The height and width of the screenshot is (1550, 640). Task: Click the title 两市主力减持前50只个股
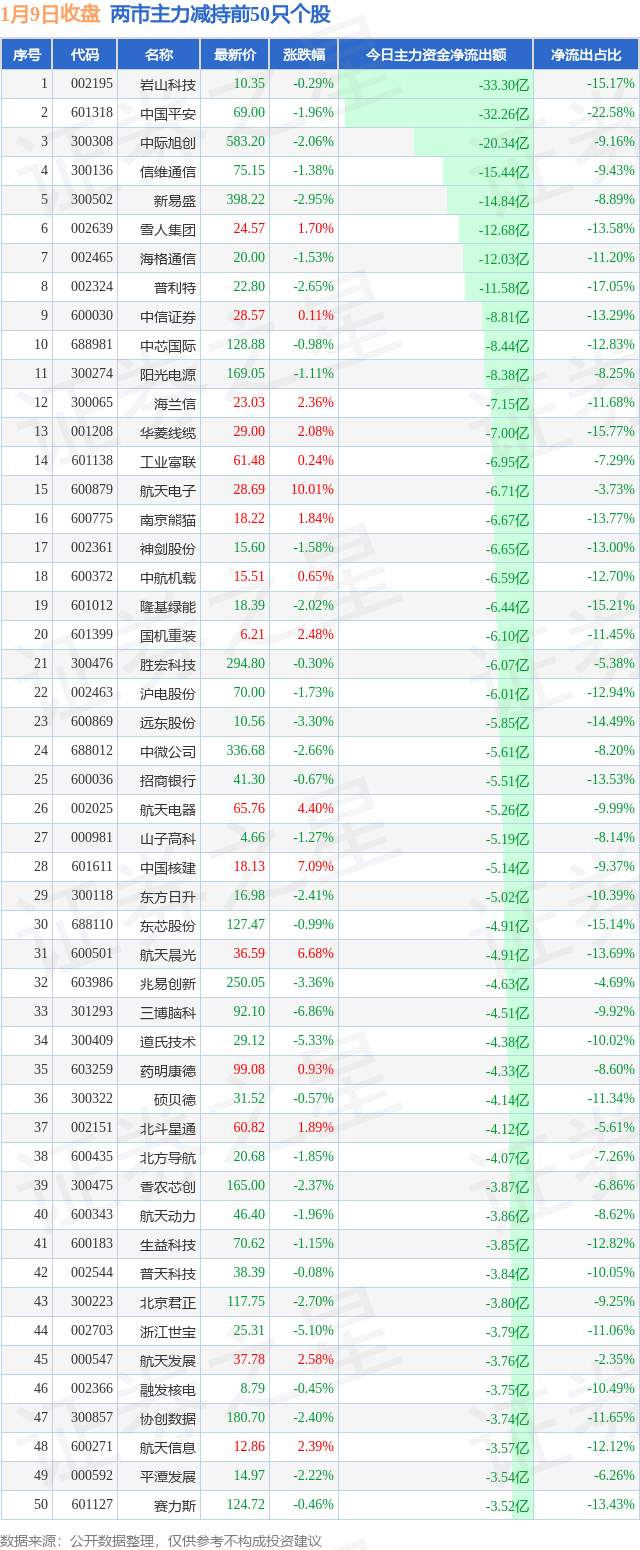[220, 14]
